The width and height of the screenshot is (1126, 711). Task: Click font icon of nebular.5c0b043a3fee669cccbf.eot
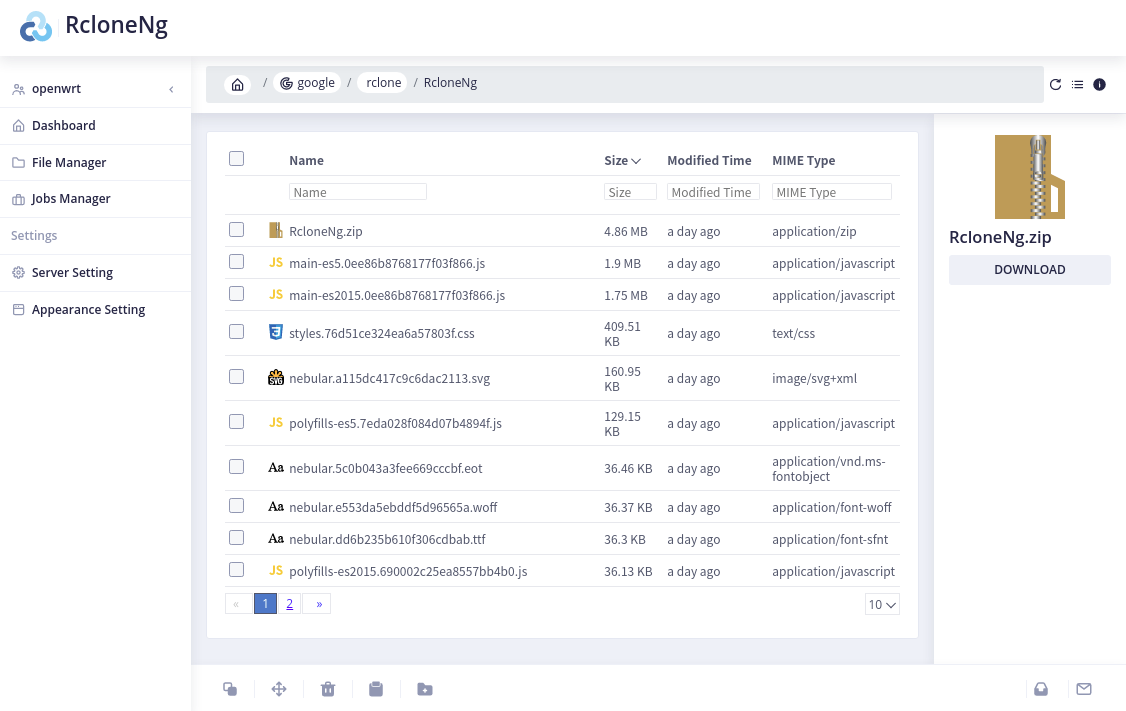coord(276,468)
